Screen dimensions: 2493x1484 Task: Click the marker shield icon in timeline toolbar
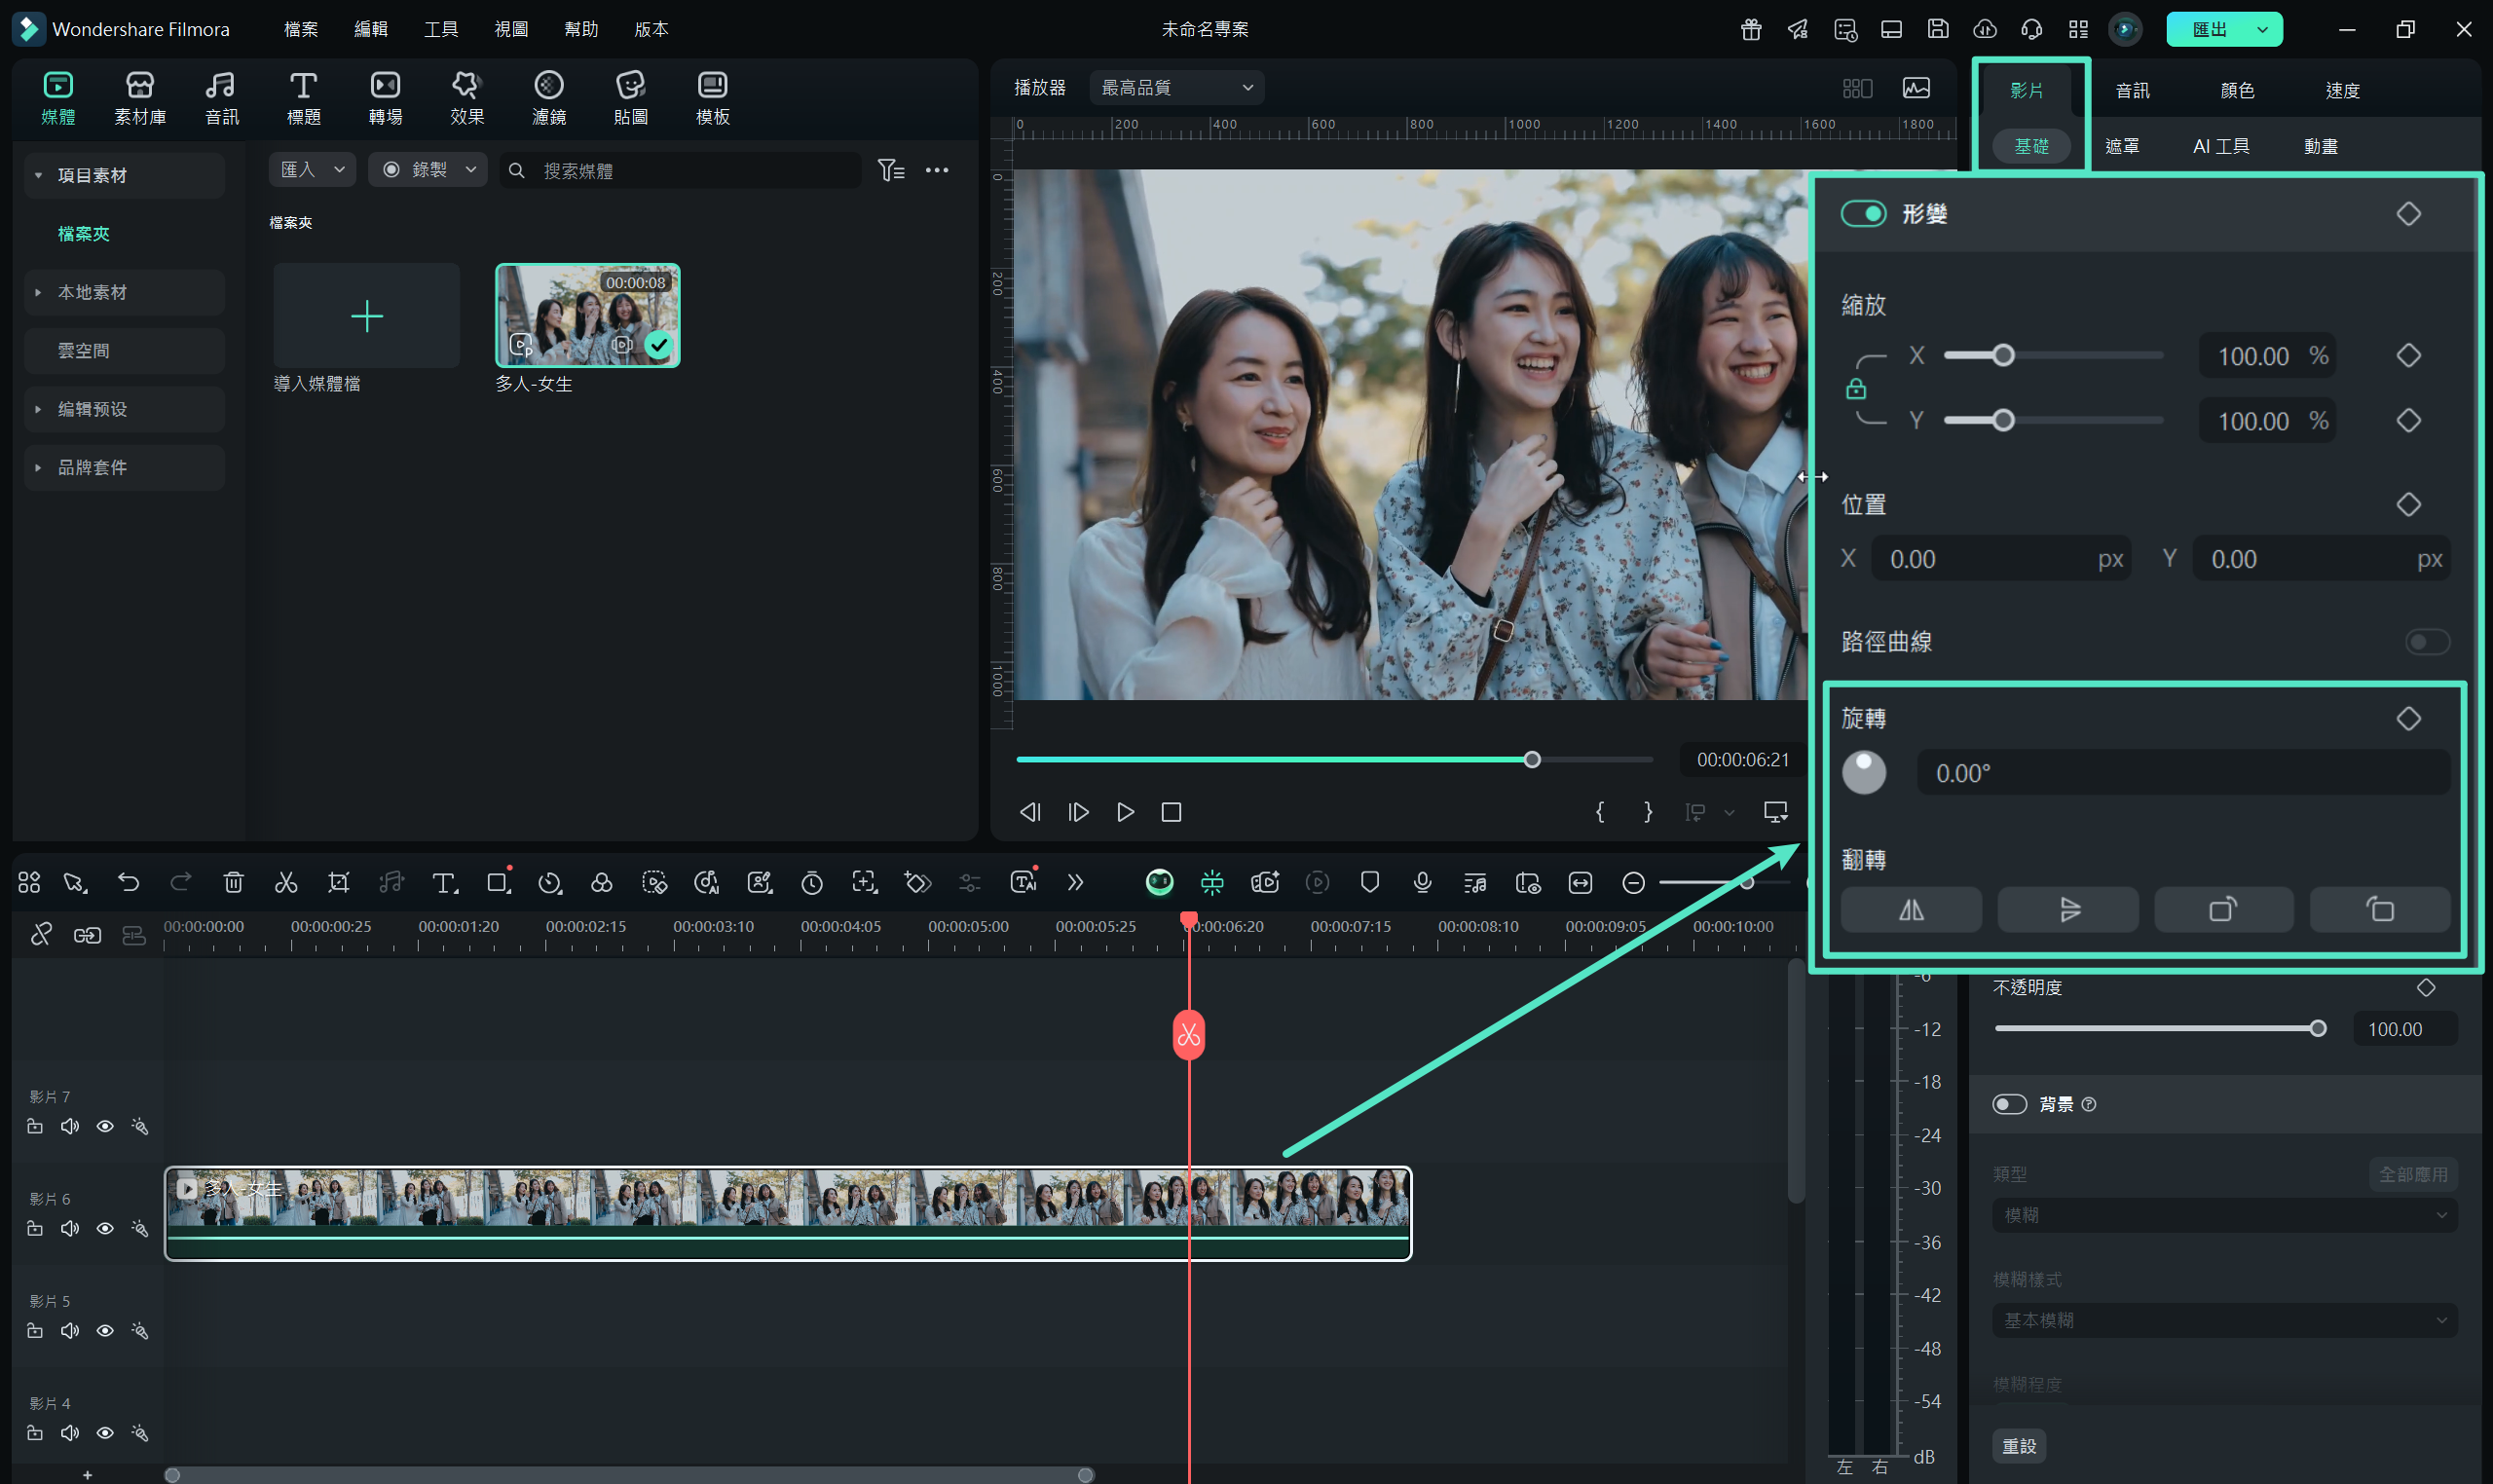click(1370, 882)
